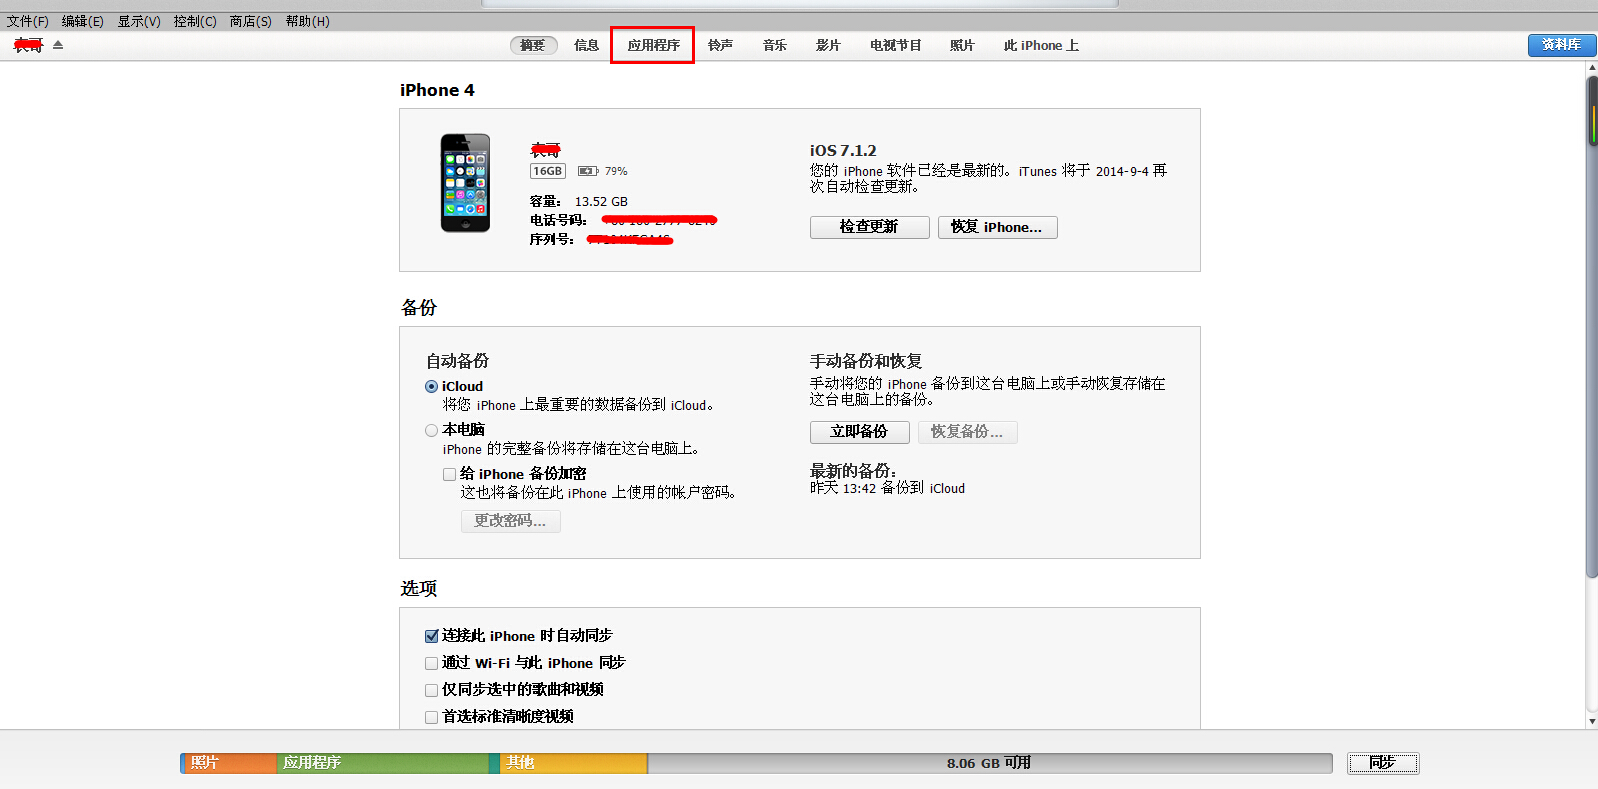This screenshot has height=789, width=1598.
Task: Click the scrollbar up arrow
Action: click(x=1591, y=68)
